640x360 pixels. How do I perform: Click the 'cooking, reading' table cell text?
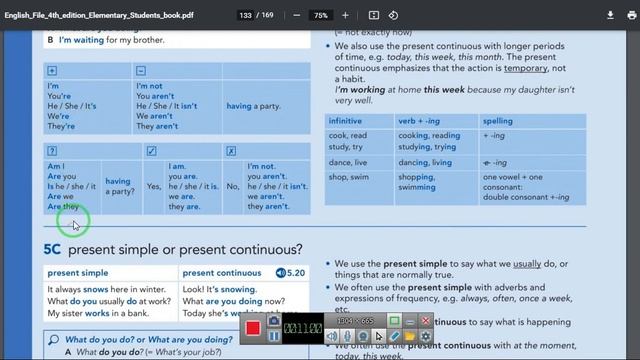coord(429,135)
